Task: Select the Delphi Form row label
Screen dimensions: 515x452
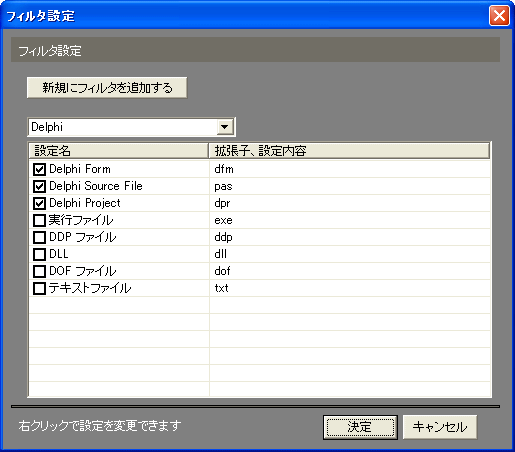Action: [x=80, y=169]
